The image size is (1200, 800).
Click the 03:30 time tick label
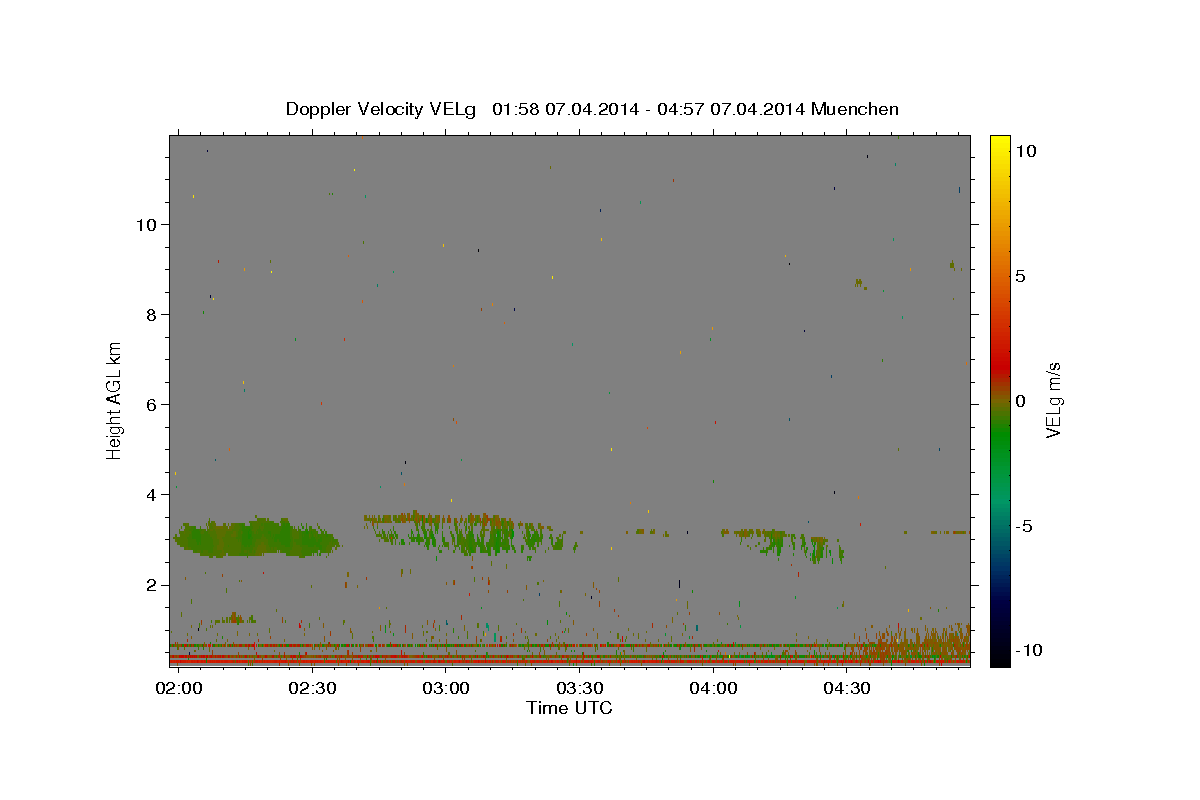(x=579, y=689)
